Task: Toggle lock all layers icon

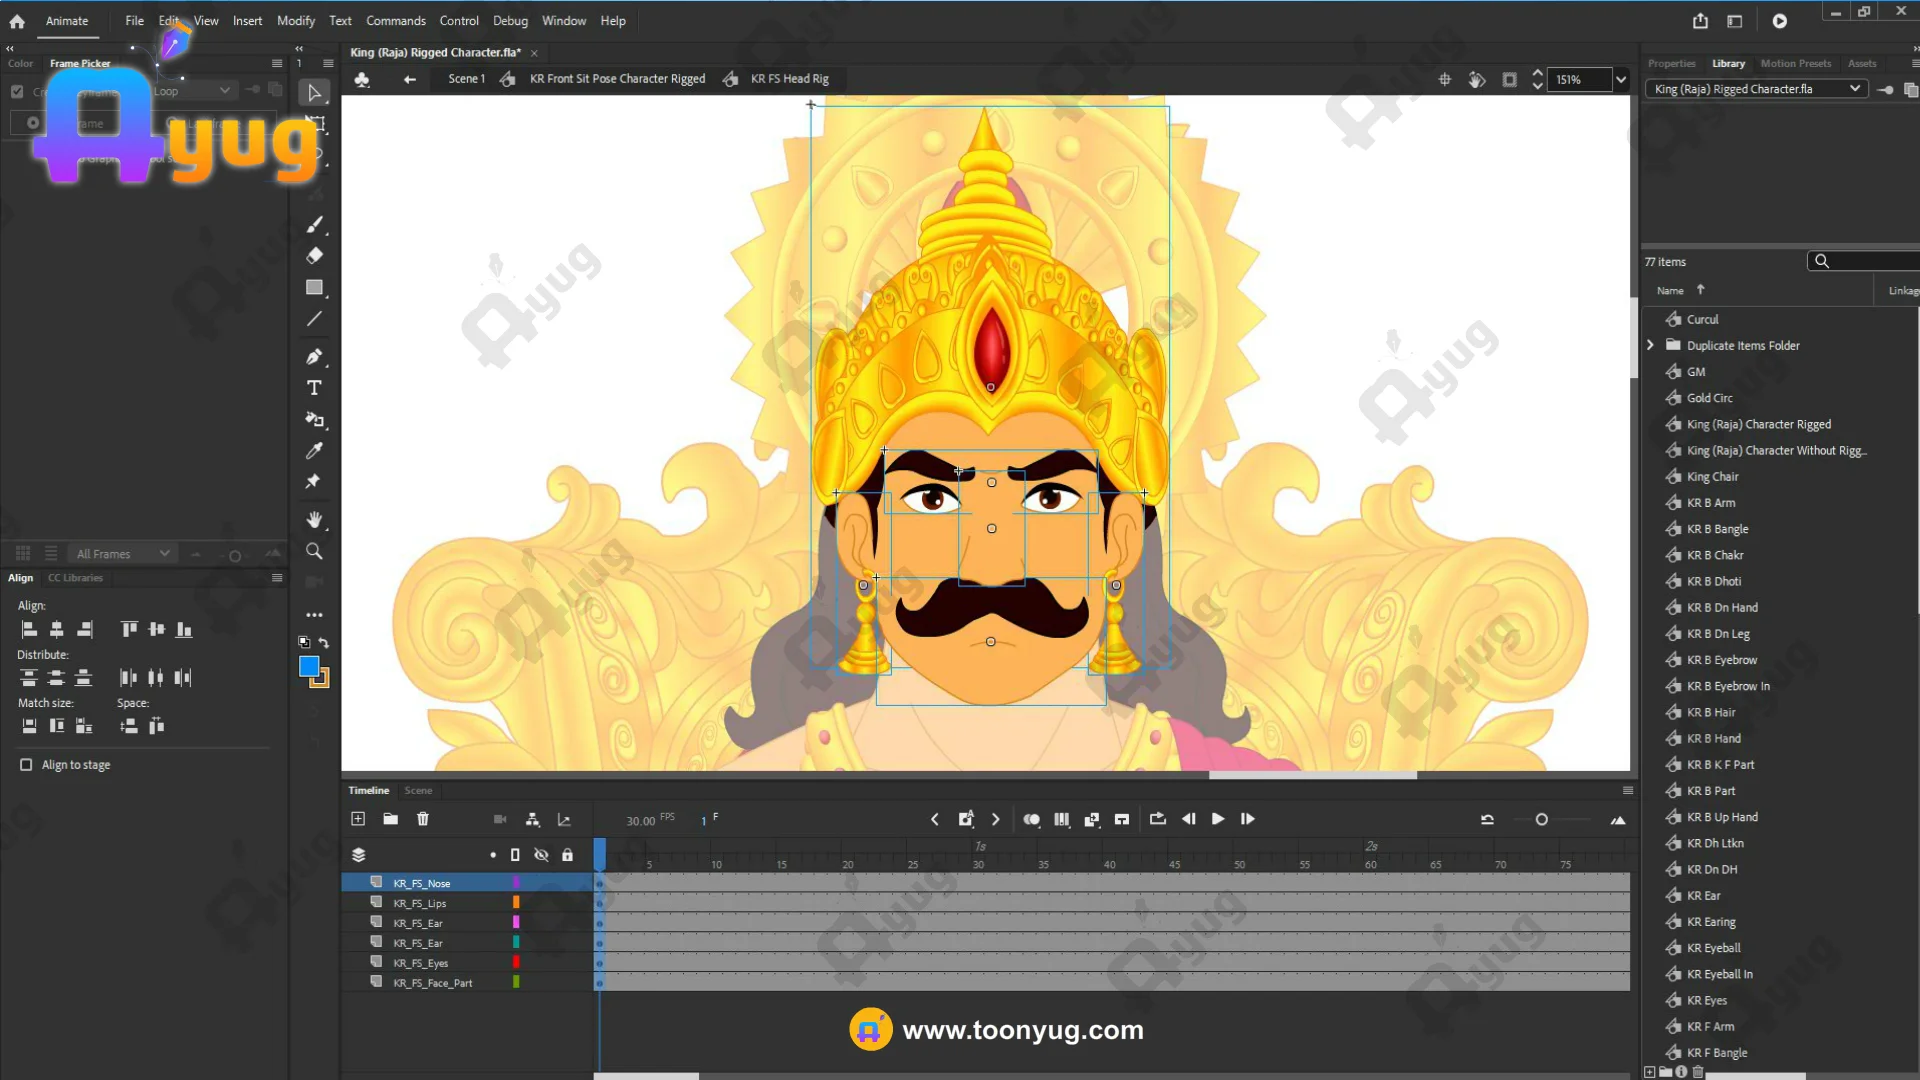Action: tap(567, 855)
